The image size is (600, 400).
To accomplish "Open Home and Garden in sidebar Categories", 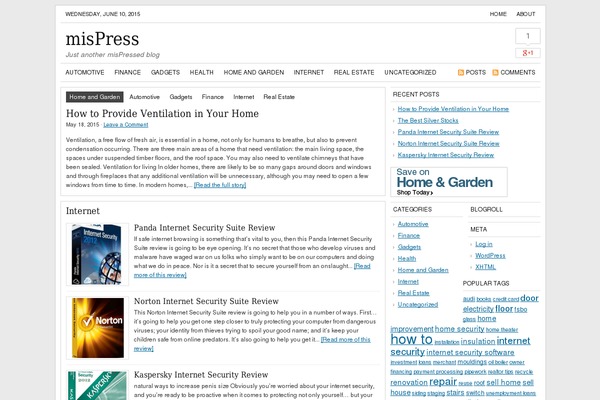I will (x=423, y=270).
